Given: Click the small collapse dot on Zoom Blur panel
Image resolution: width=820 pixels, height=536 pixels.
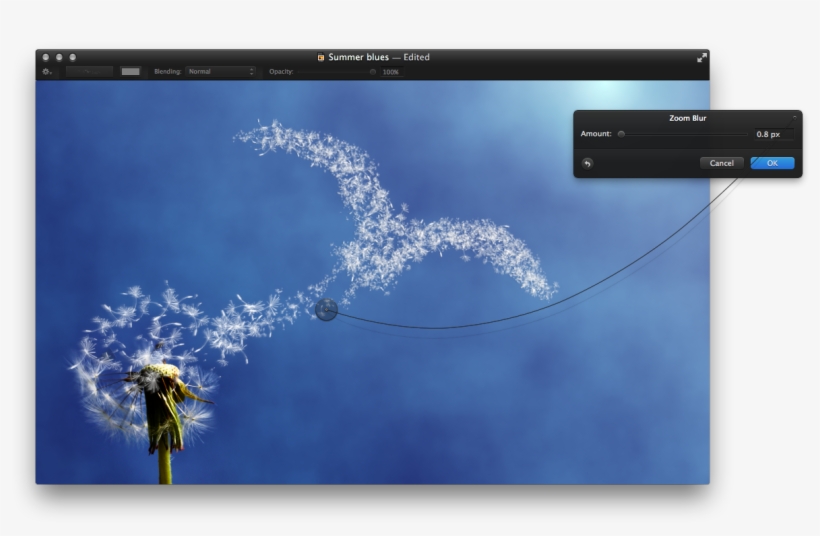Looking at the screenshot, I should pos(795,117).
